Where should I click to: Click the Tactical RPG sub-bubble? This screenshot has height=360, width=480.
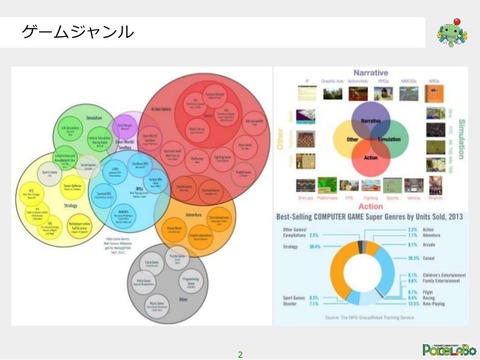pos(104,195)
